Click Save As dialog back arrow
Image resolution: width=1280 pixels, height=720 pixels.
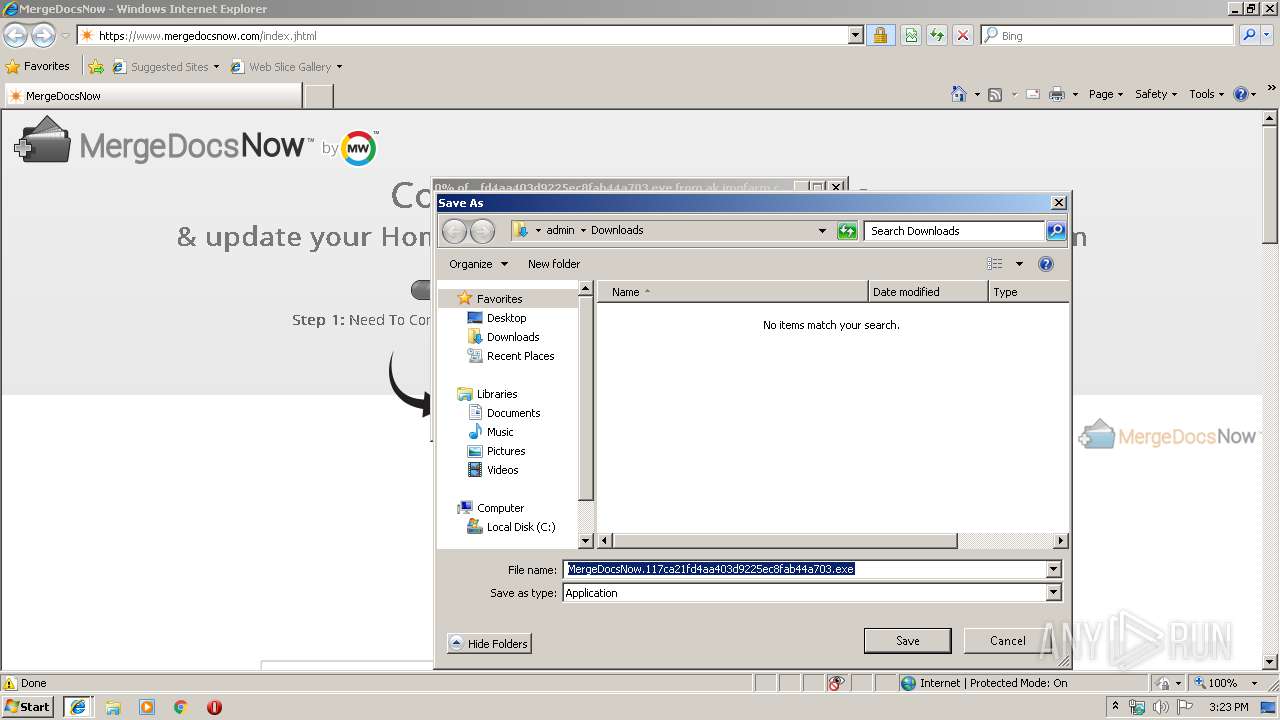point(454,231)
